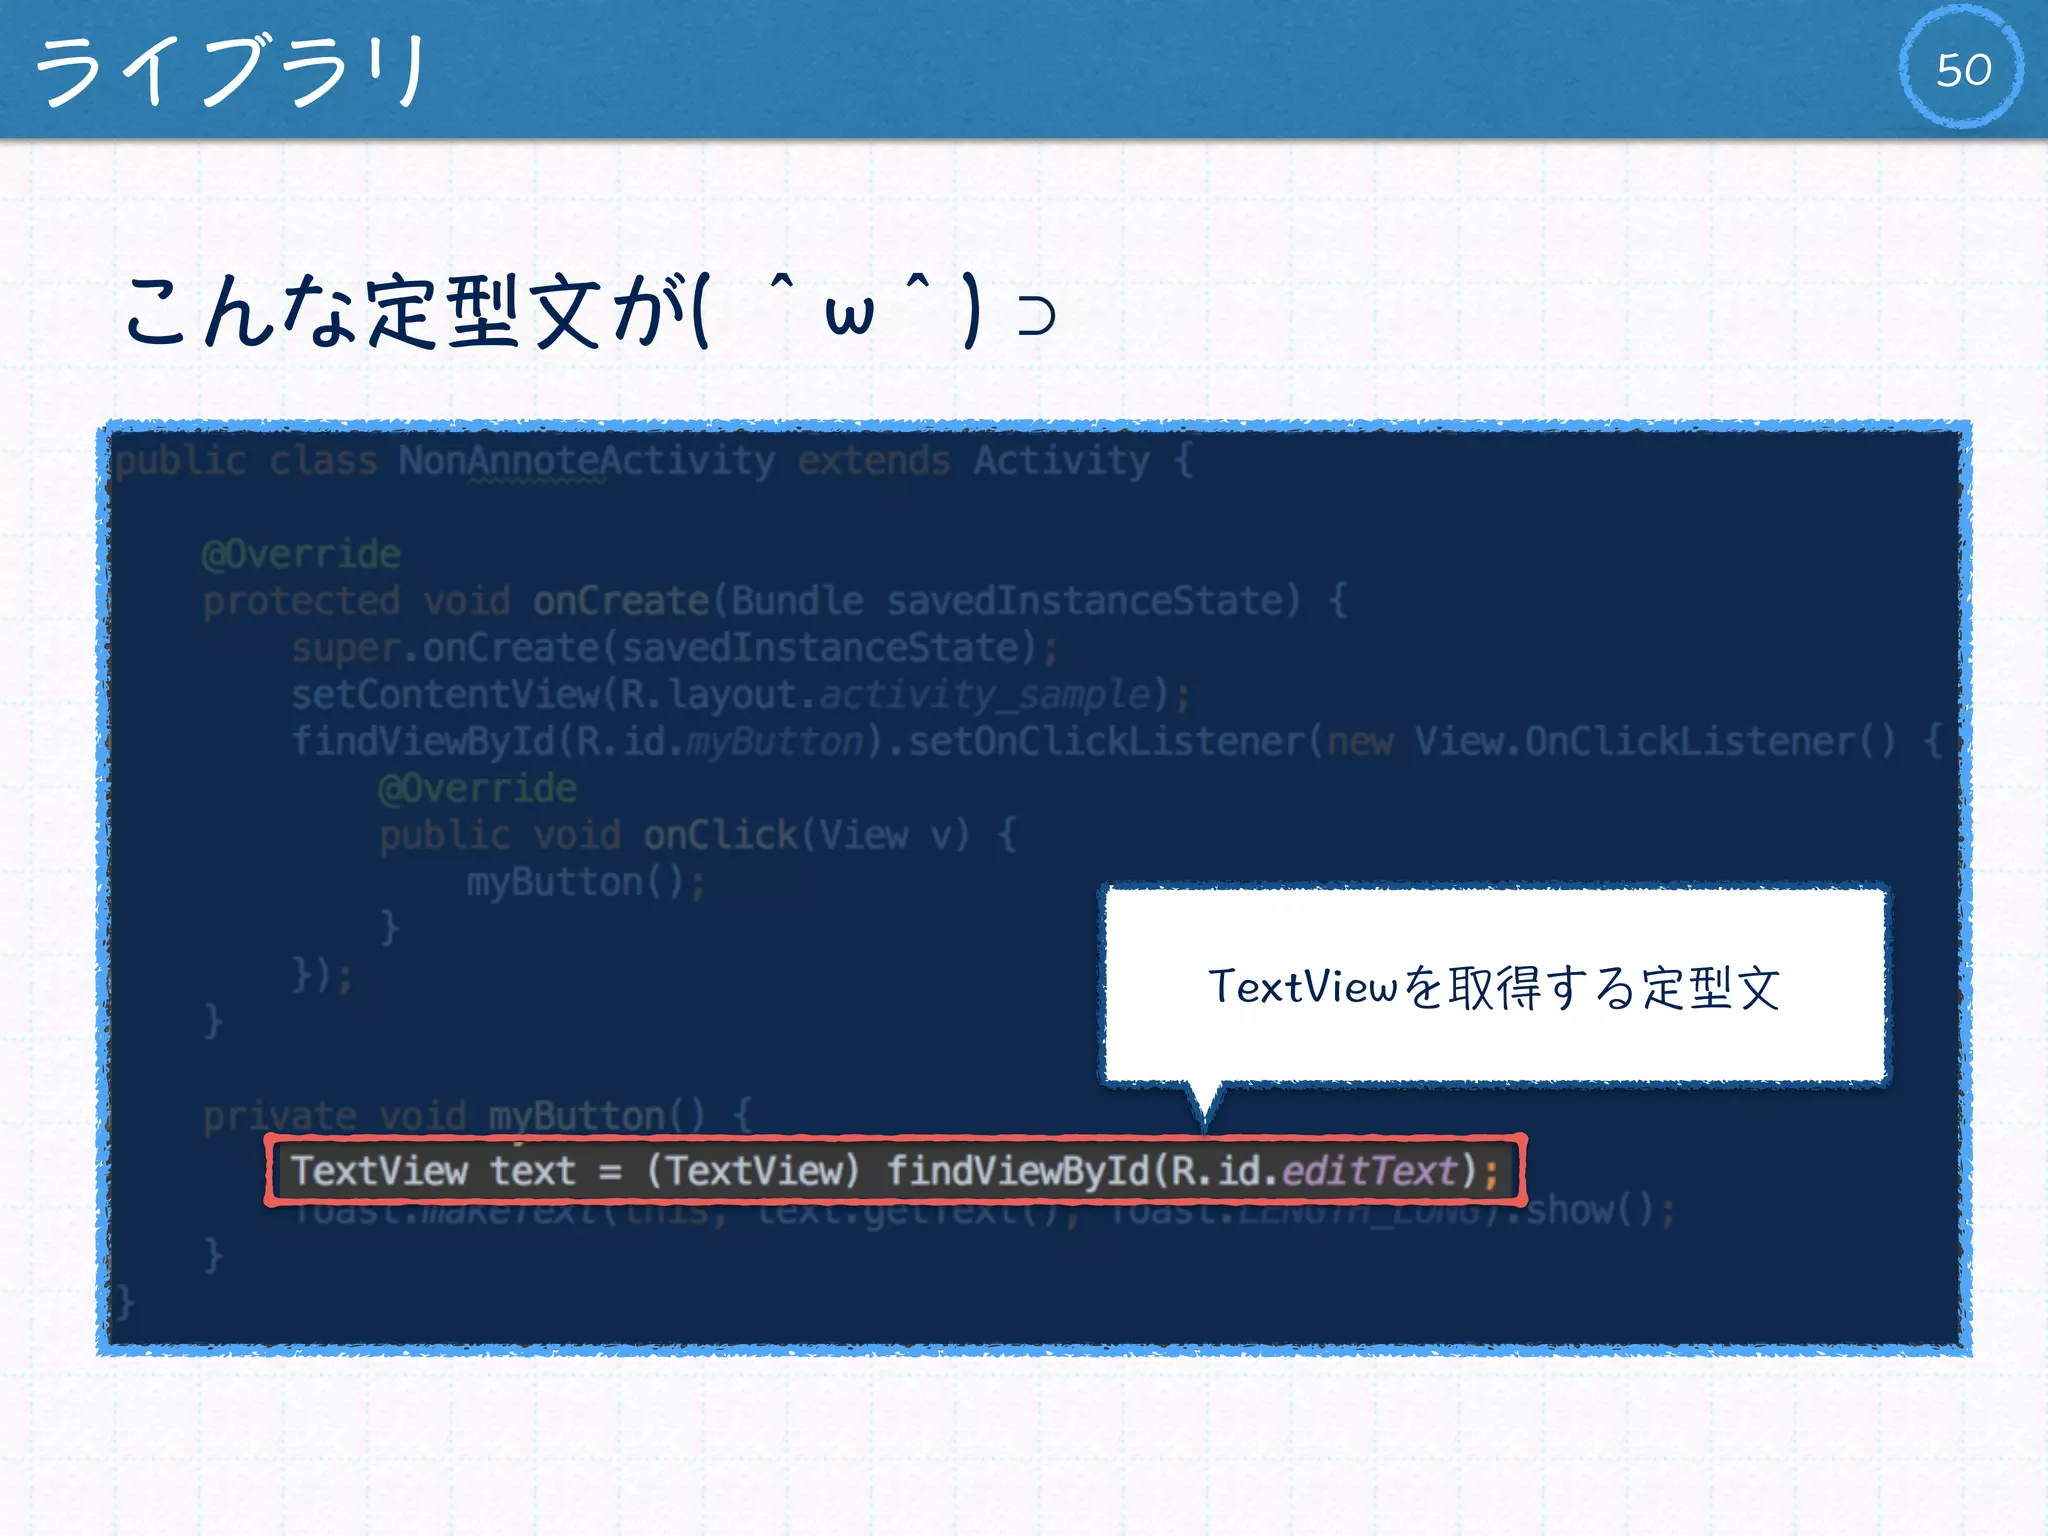Click myButton id in findViewById call
The image size is (2048, 1536).
coord(775,742)
